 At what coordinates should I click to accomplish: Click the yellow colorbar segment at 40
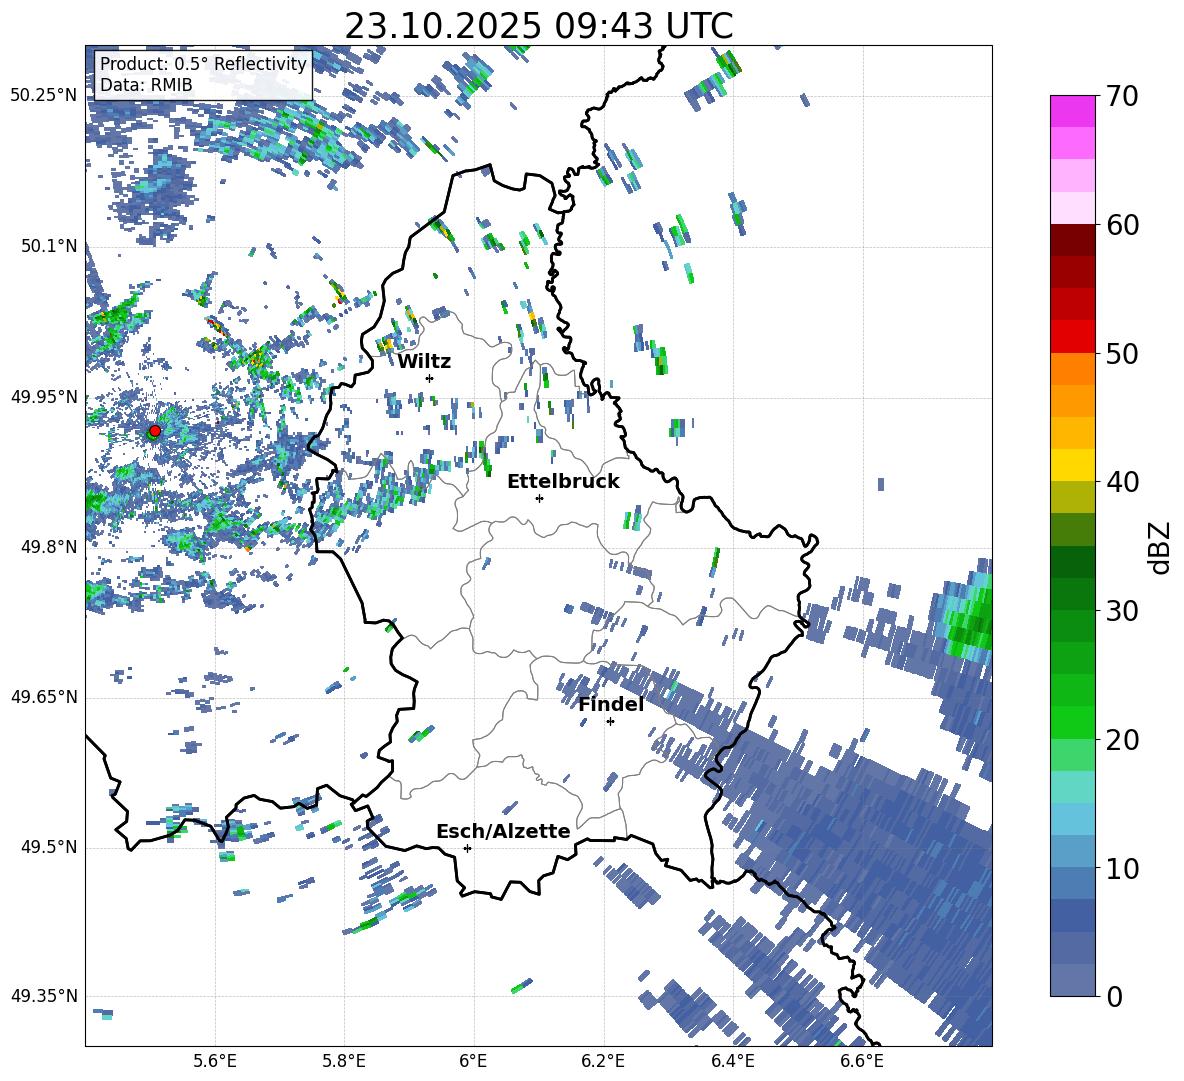(1072, 465)
